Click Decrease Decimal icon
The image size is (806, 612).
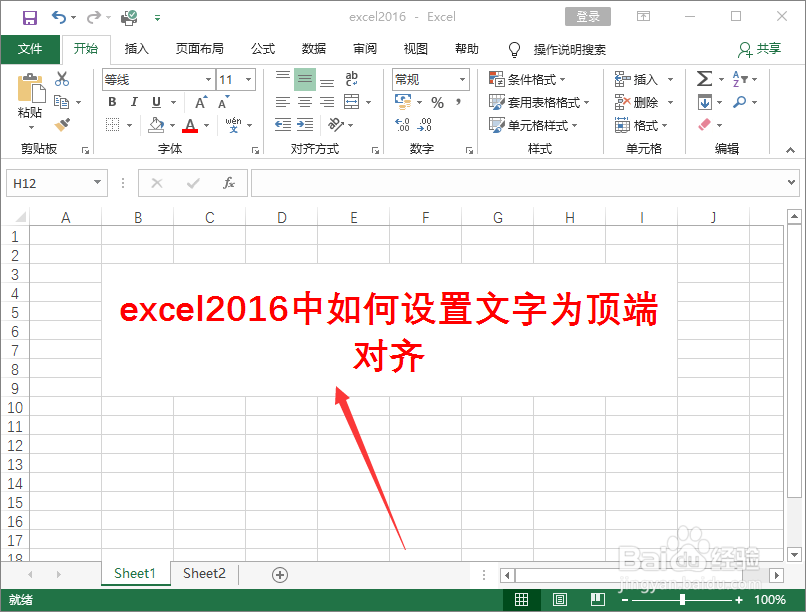tap(425, 125)
